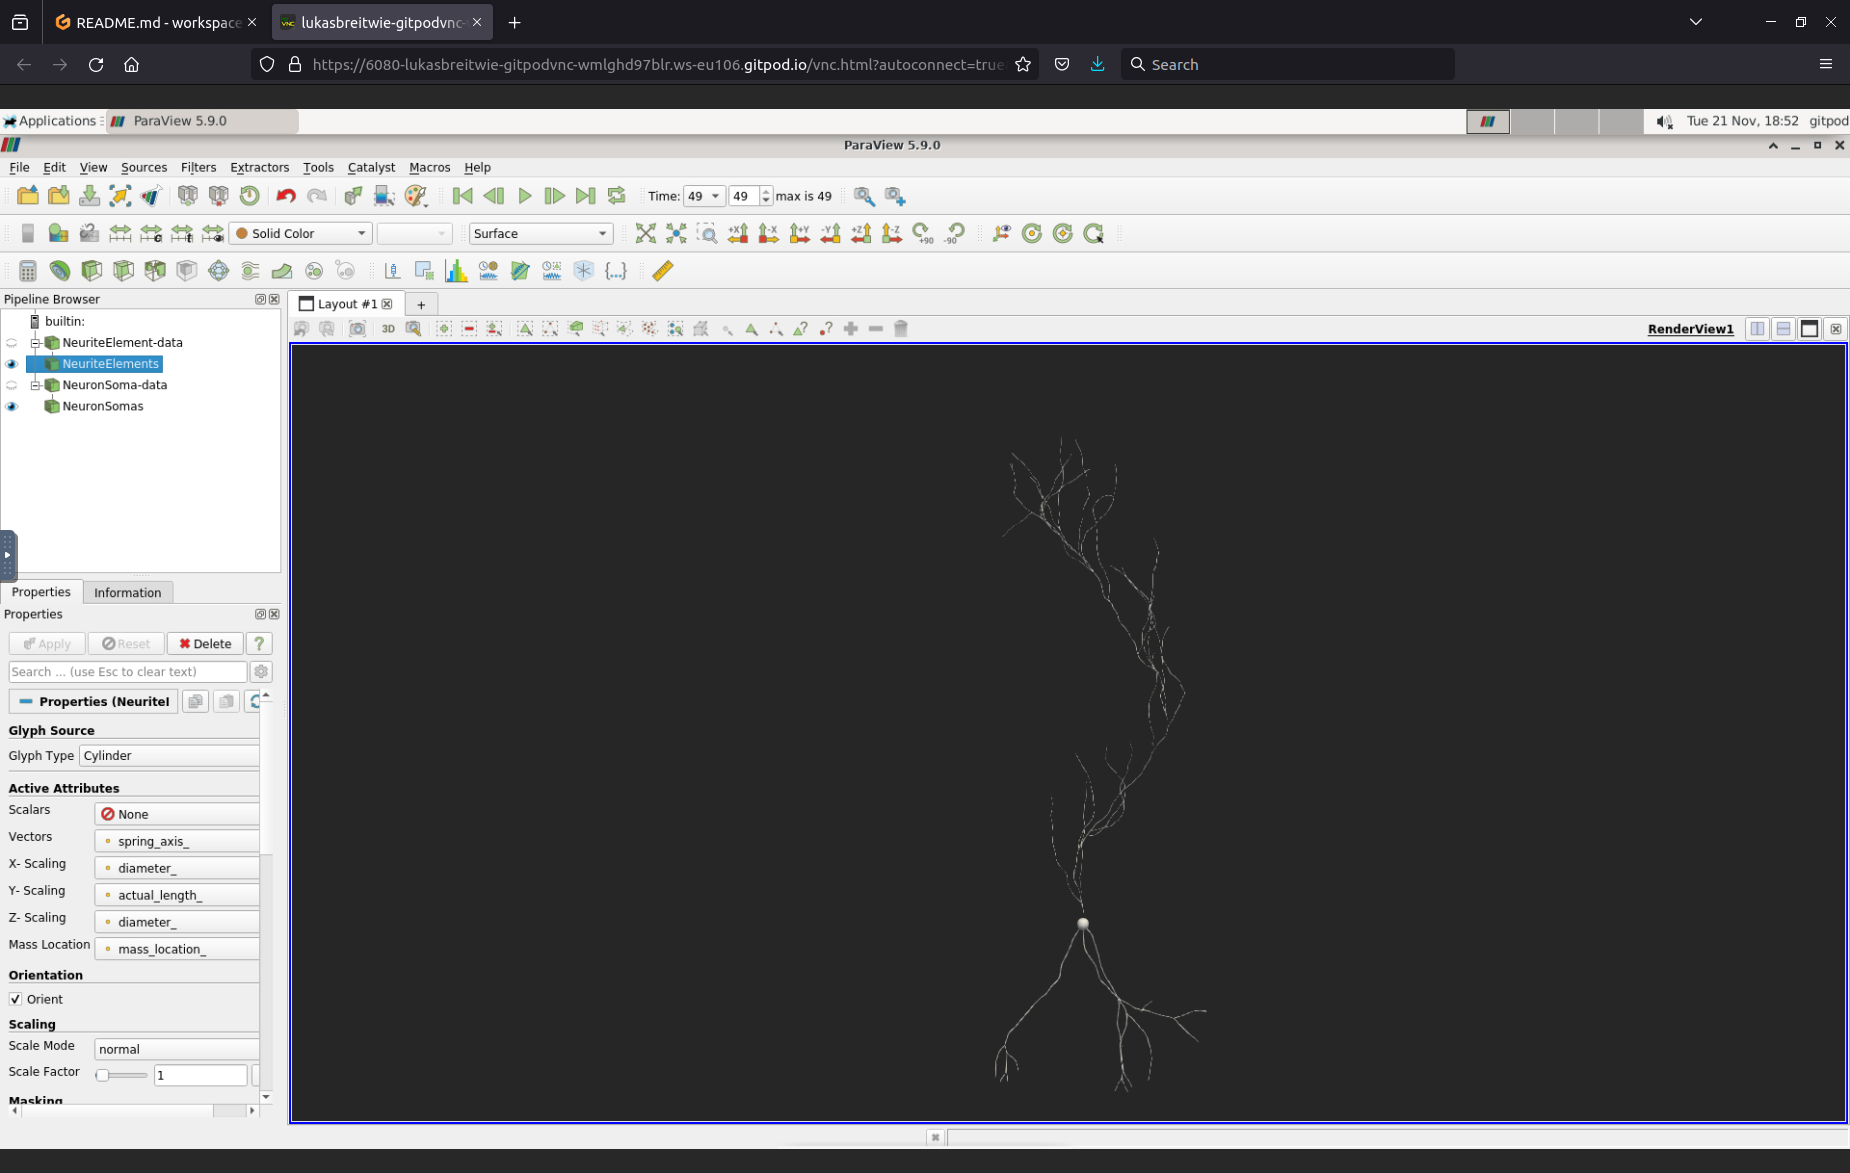The height and width of the screenshot is (1173, 1850).
Task: Click the Scale Factor slider
Action: (121, 1075)
